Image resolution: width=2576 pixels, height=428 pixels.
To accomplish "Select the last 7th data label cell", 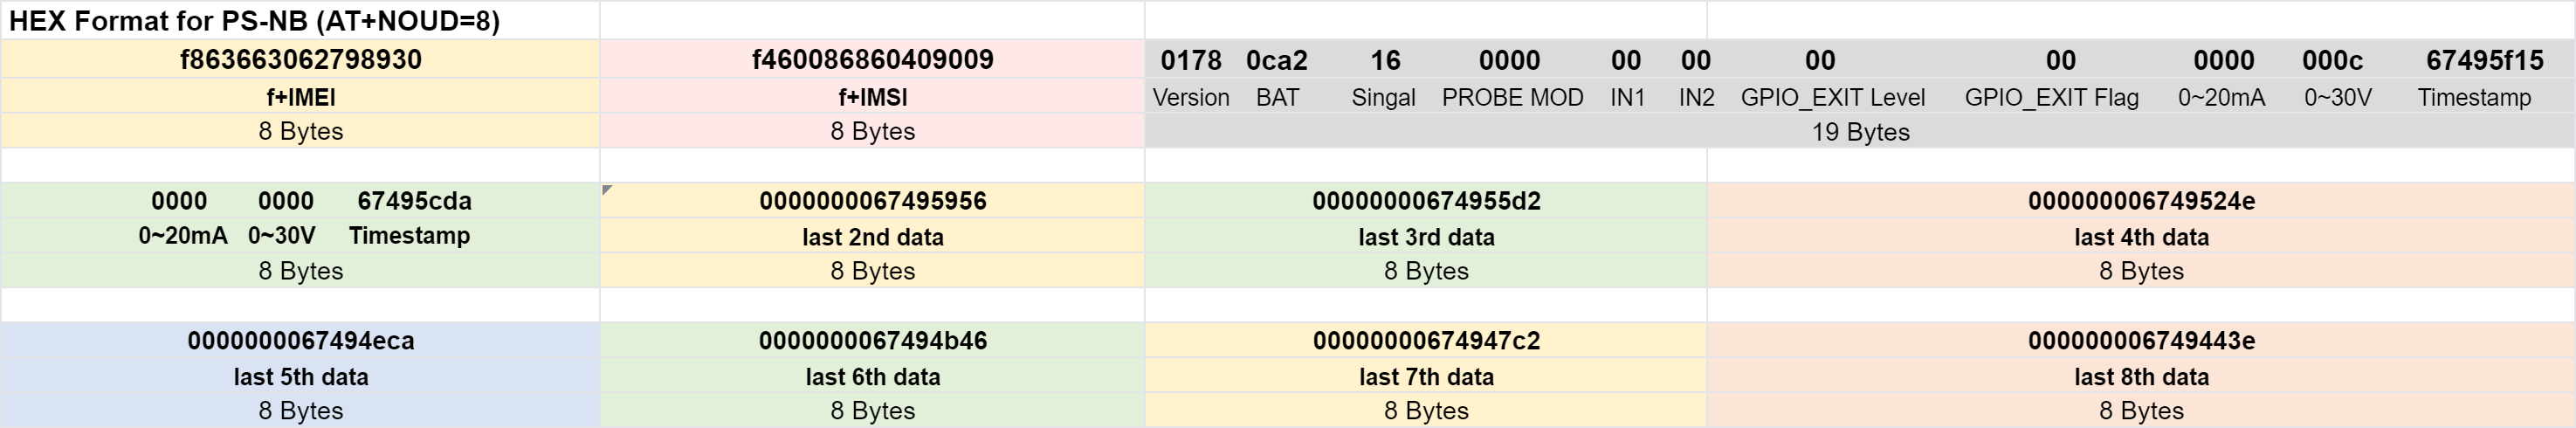I will pyautogui.click(x=1426, y=377).
